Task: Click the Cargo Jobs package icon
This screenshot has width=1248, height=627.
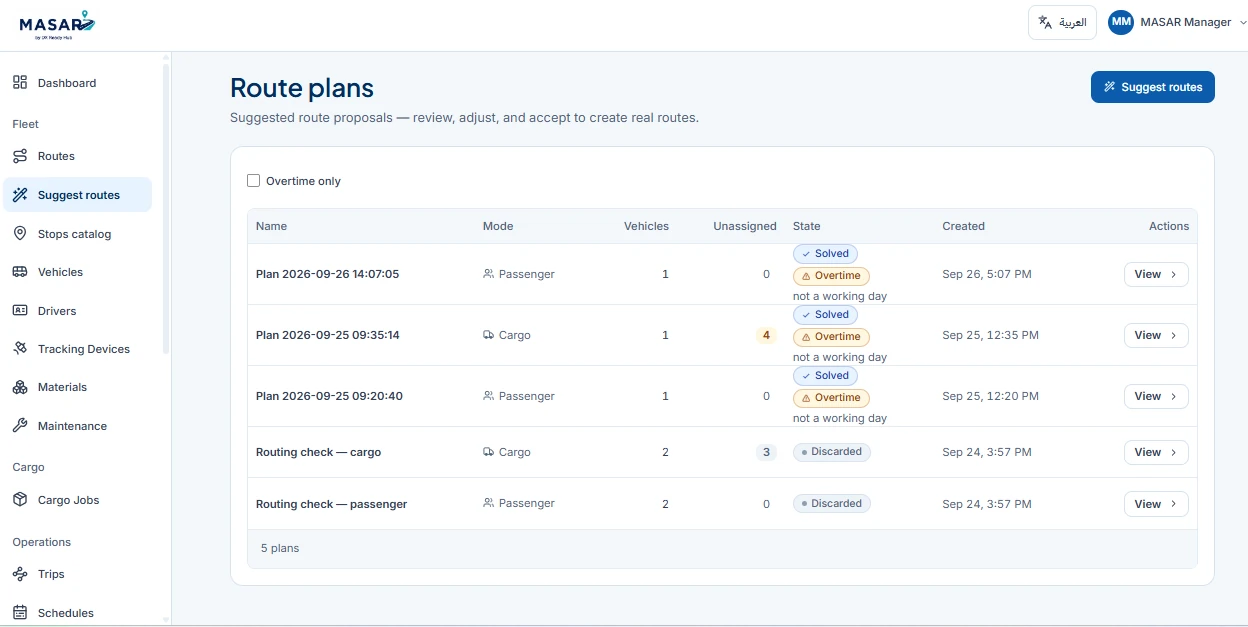Action: [x=20, y=500]
